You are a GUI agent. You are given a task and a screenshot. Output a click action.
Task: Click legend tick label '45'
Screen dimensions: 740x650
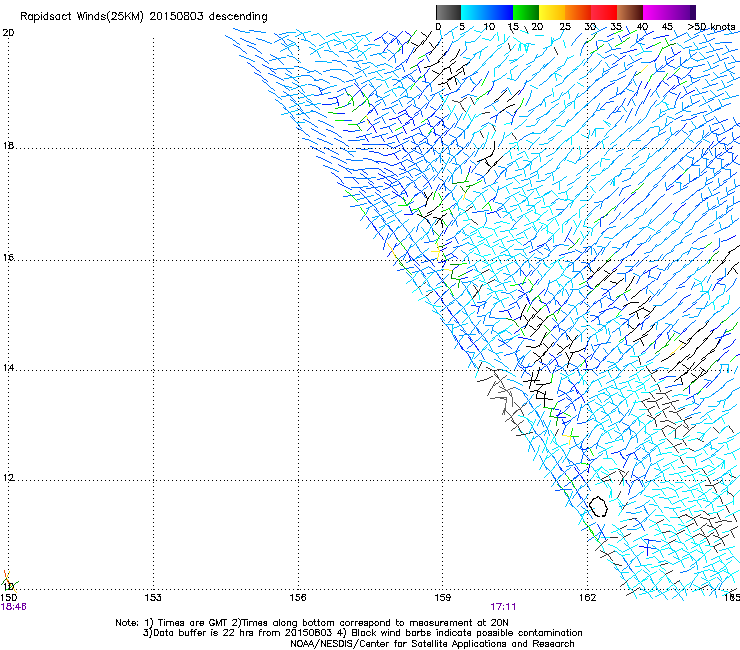pos(667,26)
